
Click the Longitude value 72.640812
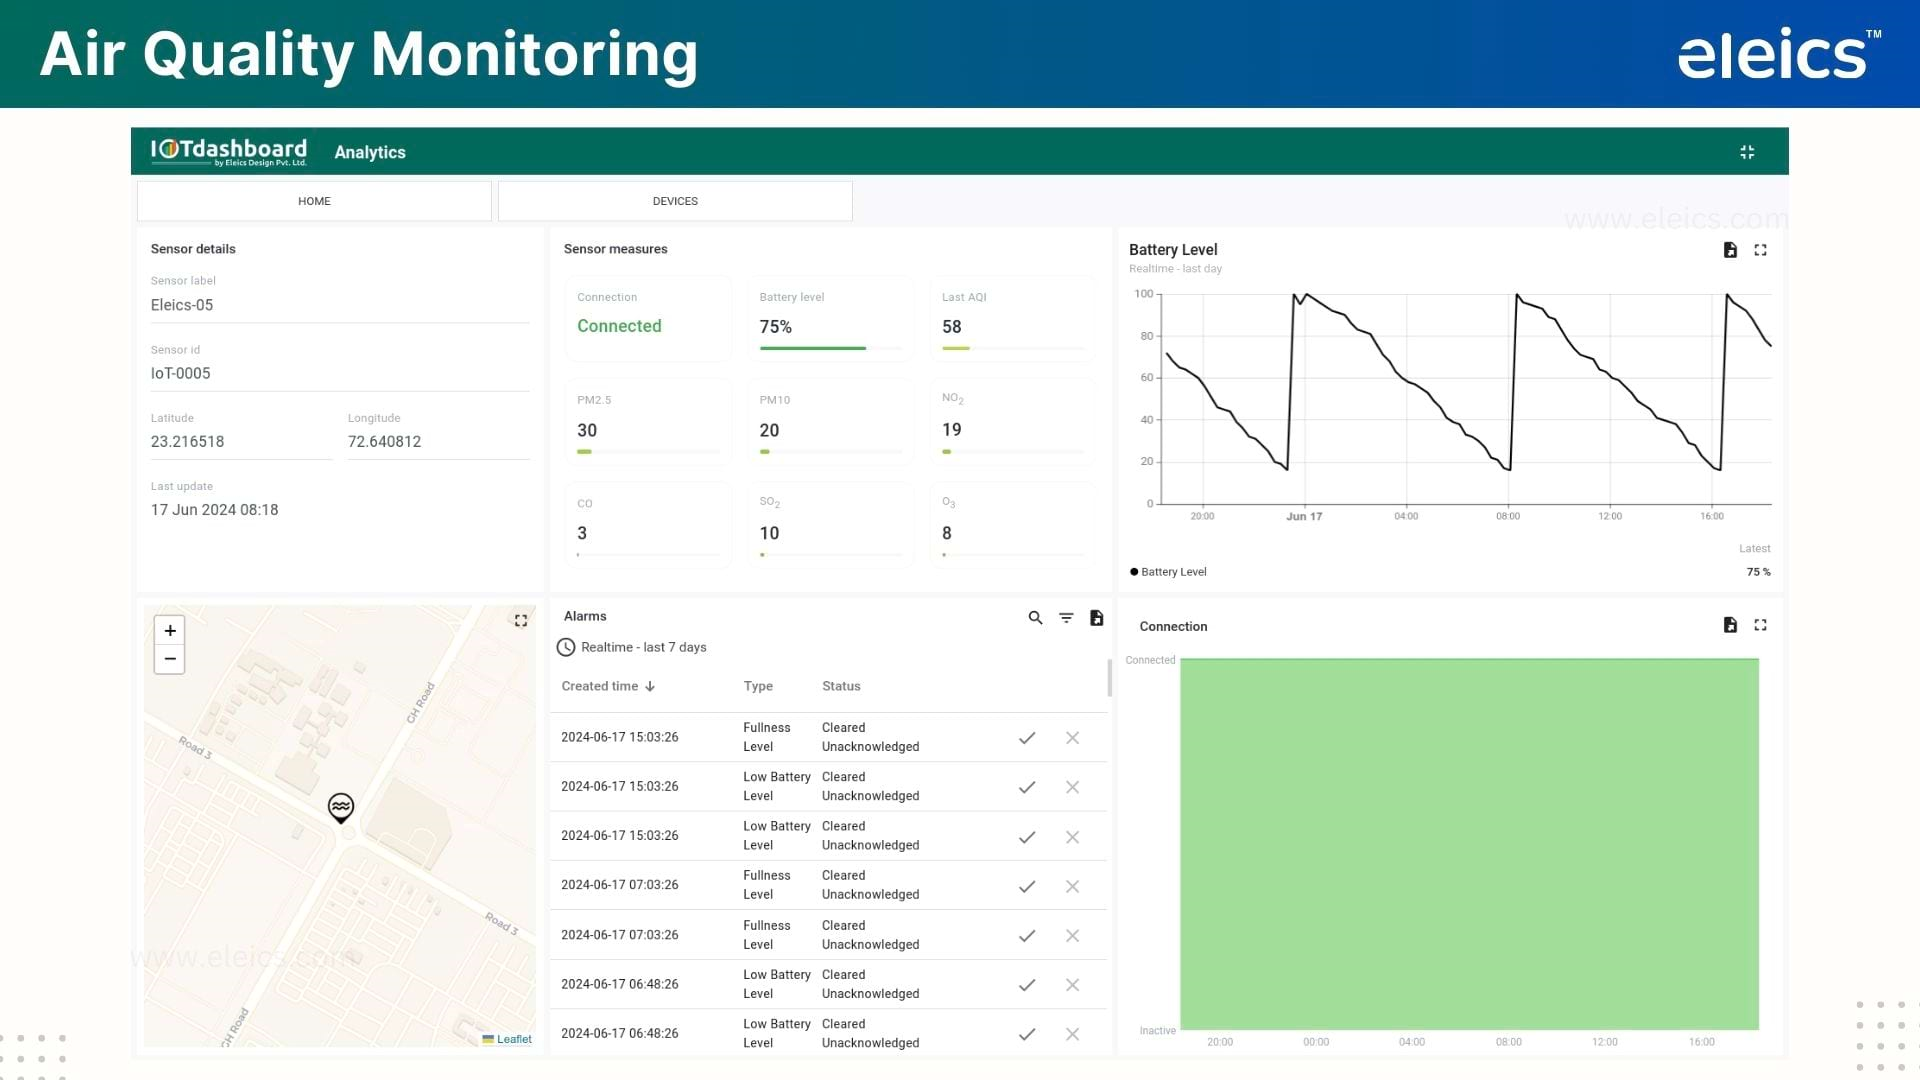[384, 441]
